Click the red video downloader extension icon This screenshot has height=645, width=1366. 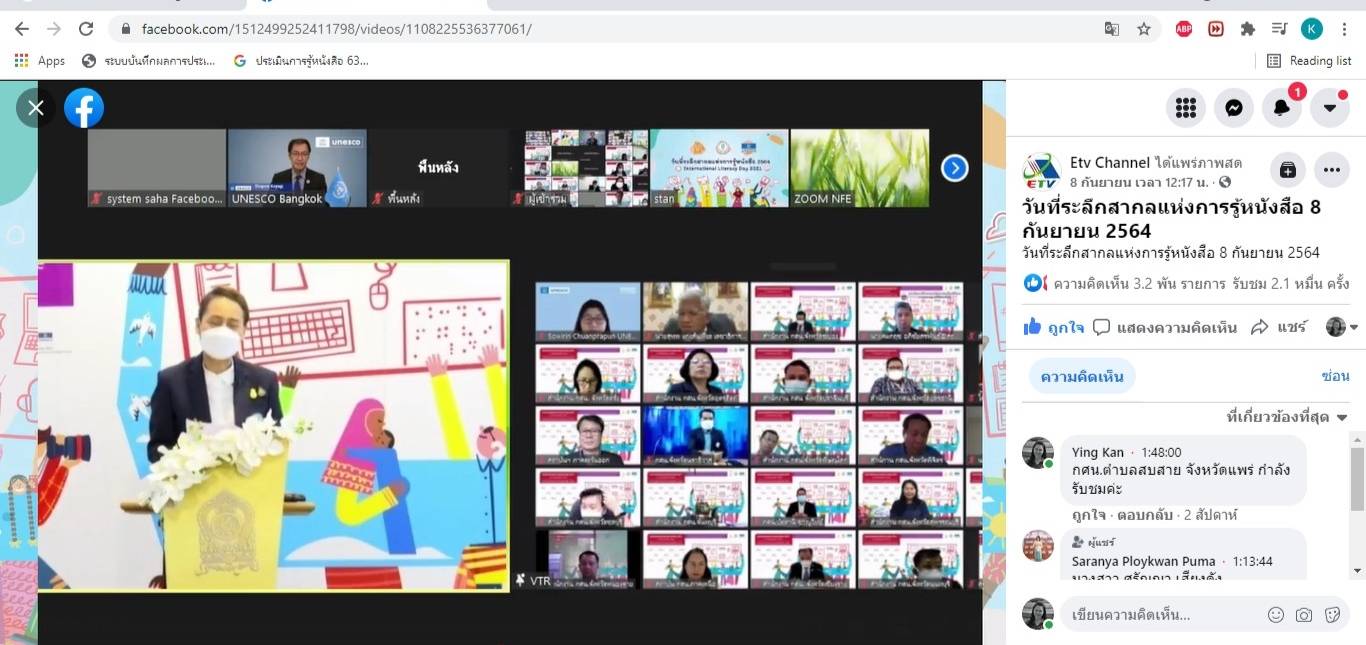(1216, 29)
